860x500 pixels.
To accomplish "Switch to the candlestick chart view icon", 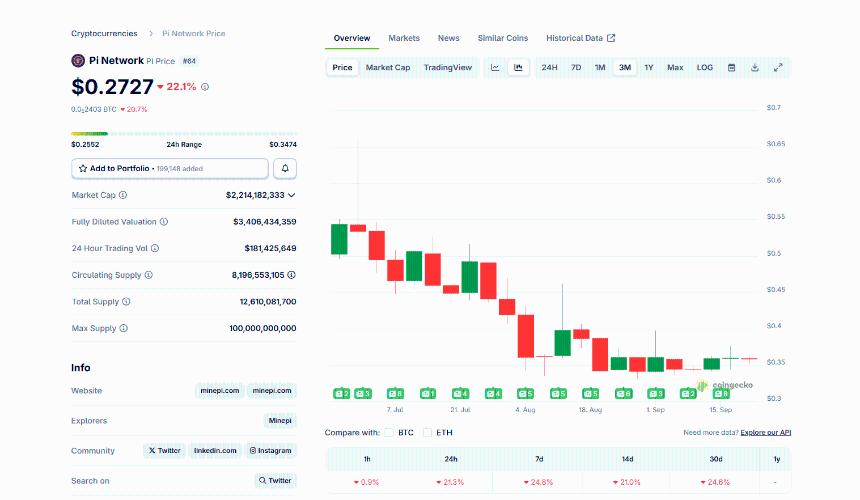I will pos(518,67).
